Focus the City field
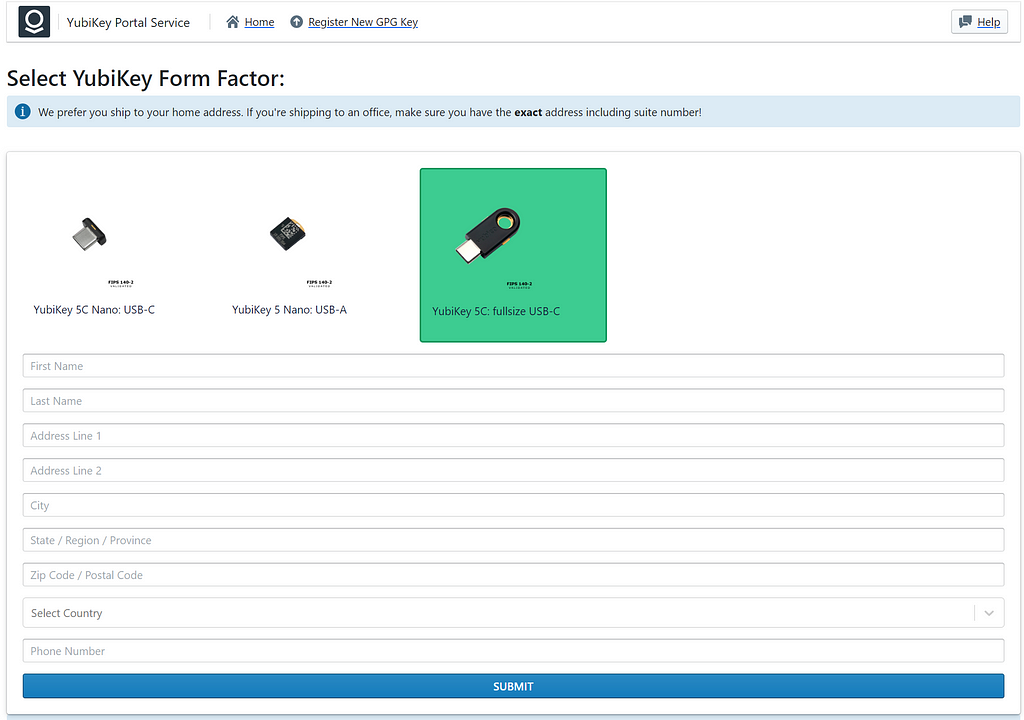 tap(513, 505)
